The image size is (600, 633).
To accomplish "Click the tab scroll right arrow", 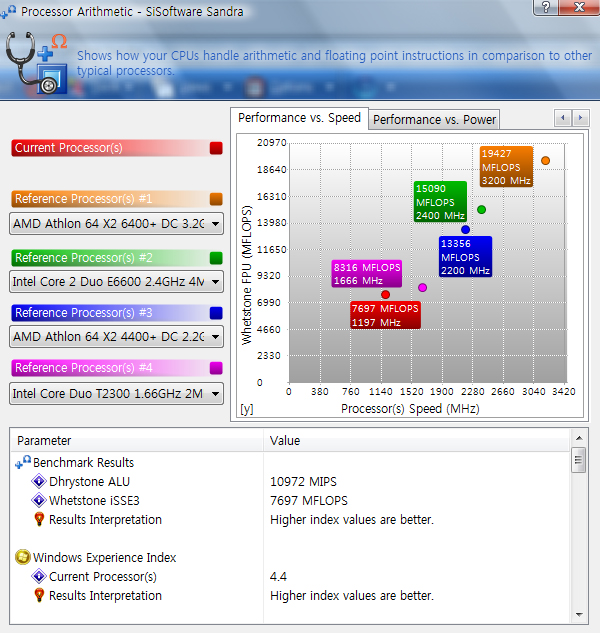I will point(581,118).
